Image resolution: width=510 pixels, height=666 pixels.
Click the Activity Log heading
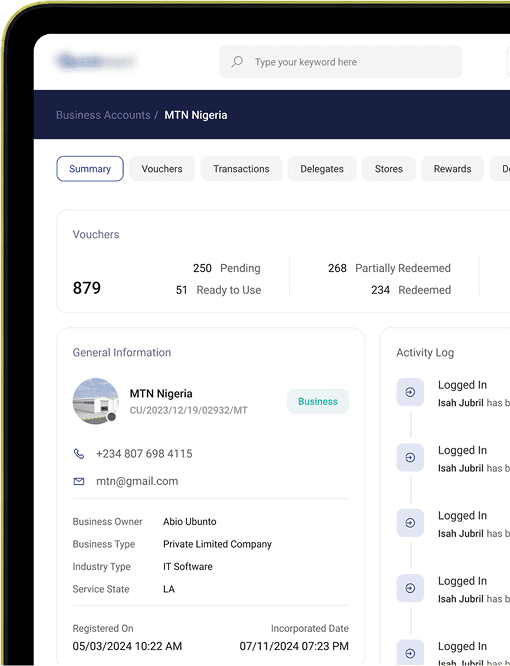(425, 353)
